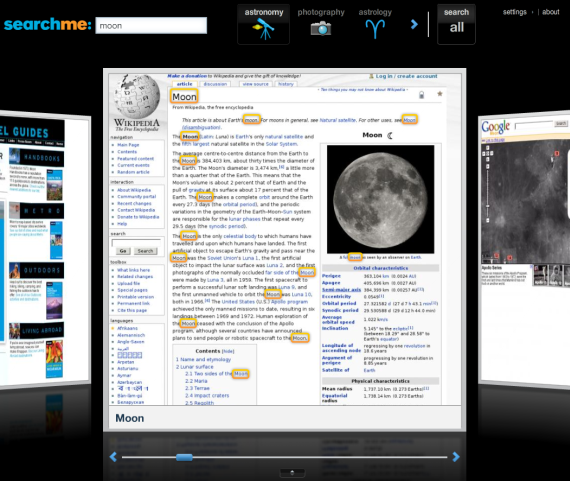This screenshot has width=570, height=481.
Task: Focus the search box containing moon
Action: click(151, 25)
